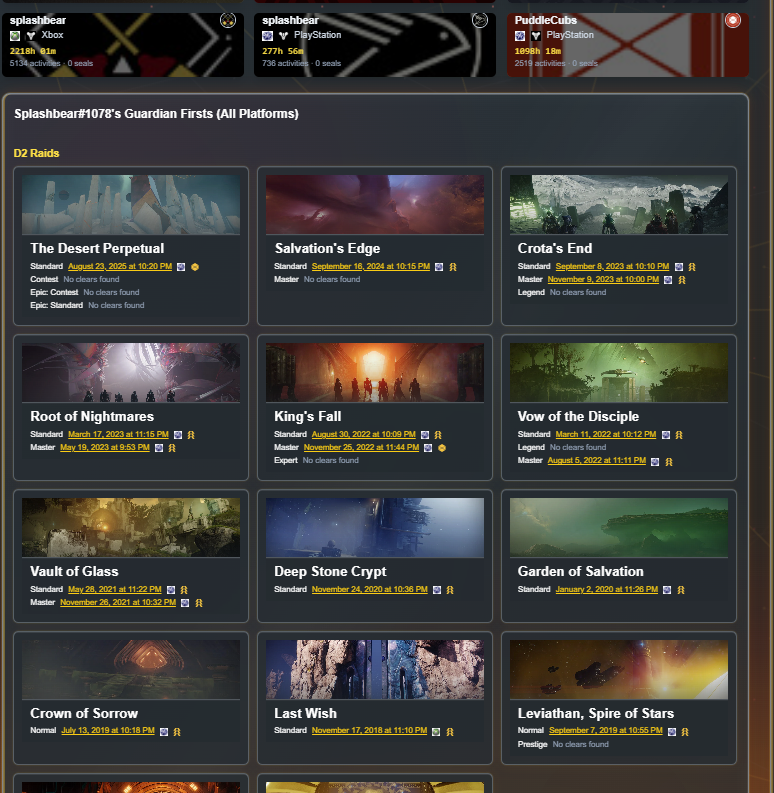
Task: Click the orange hexagon icon beside King's Fall Master date
Action: [442, 448]
